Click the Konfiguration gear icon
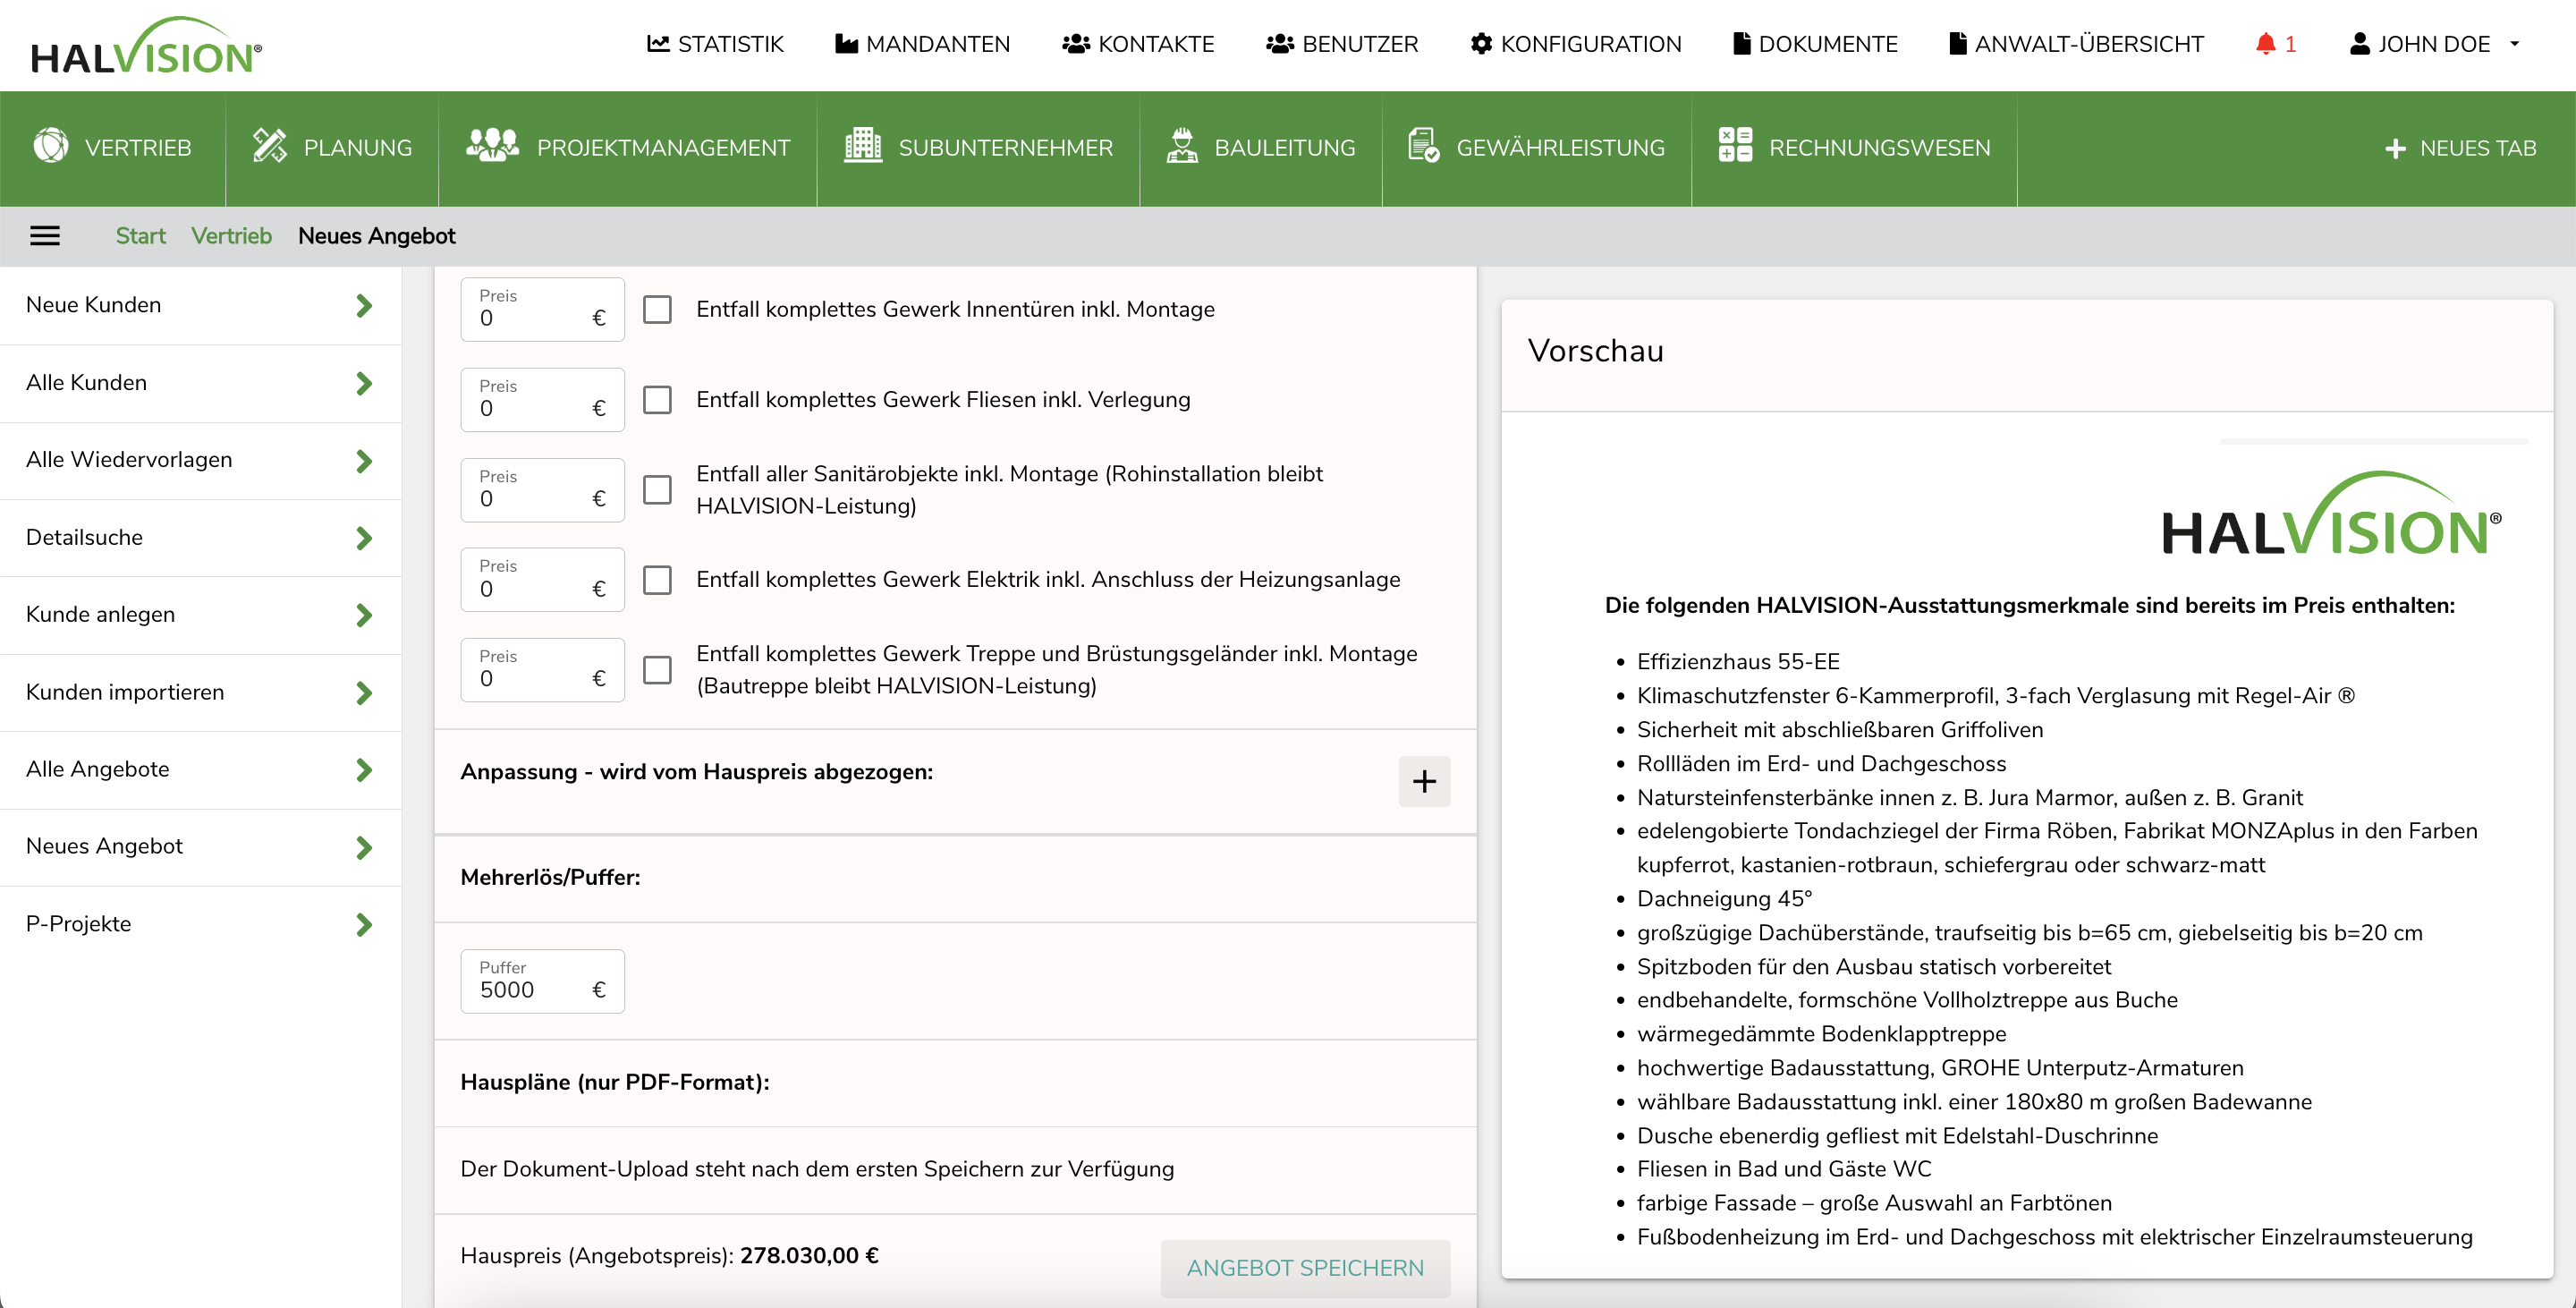This screenshot has width=2576, height=1308. [x=1481, y=44]
